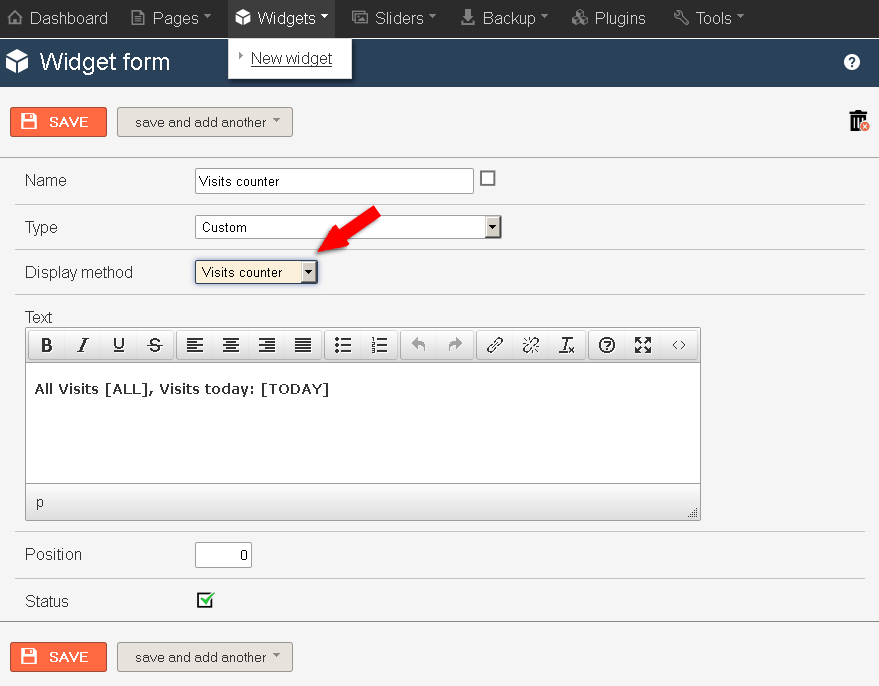This screenshot has width=879, height=686.
Task: Center-align text in the editor
Action: [x=231, y=345]
